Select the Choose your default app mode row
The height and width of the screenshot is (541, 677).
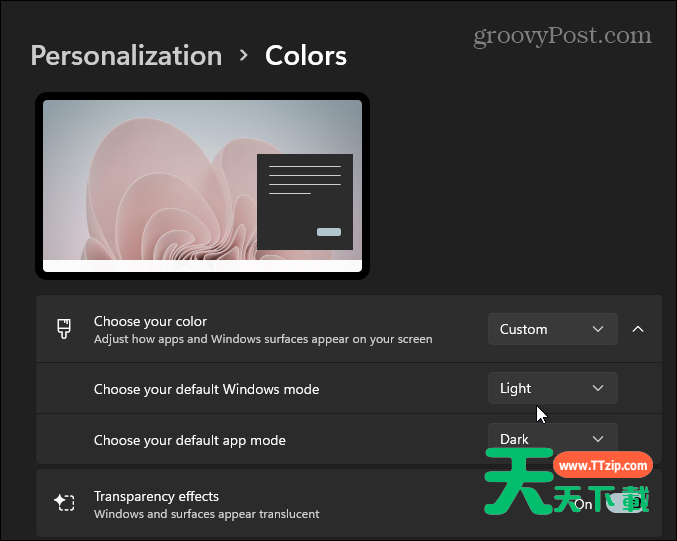click(190, 440)
